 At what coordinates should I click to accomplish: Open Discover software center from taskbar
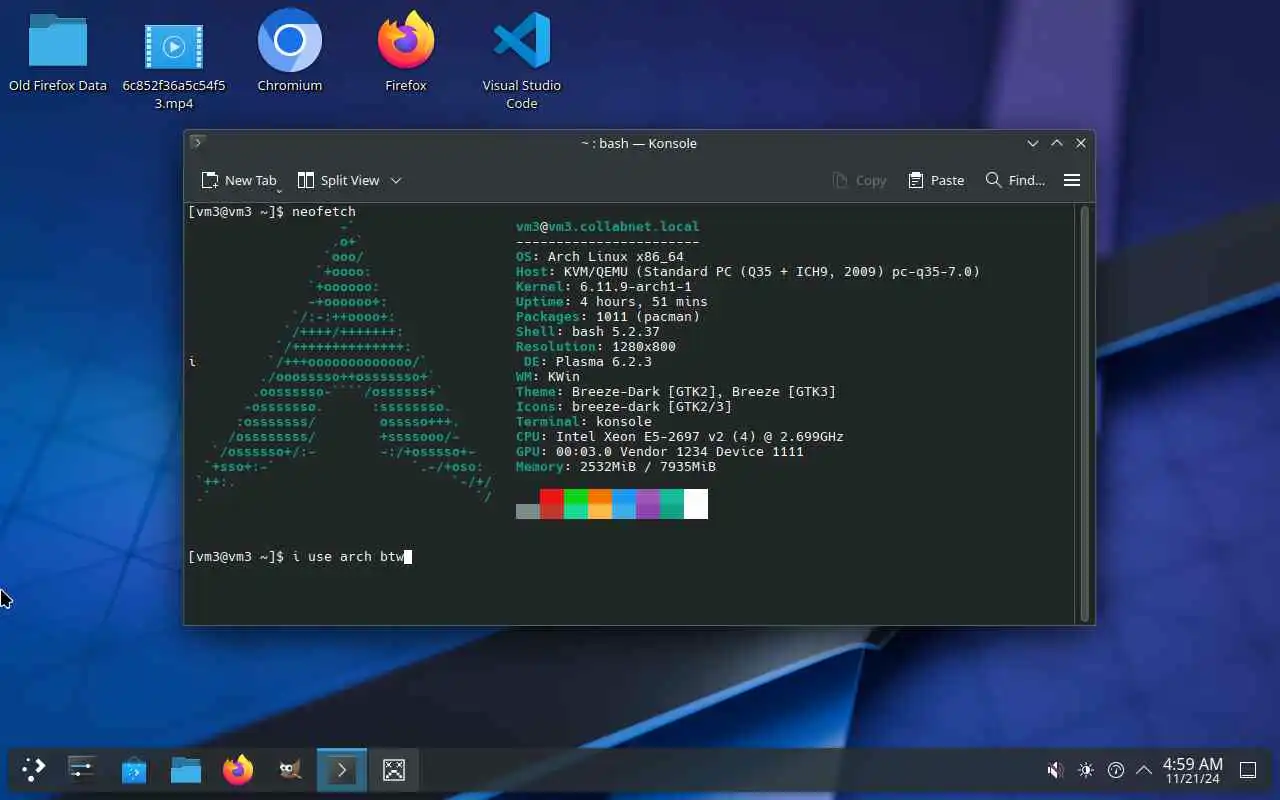[x=134, y=769]
